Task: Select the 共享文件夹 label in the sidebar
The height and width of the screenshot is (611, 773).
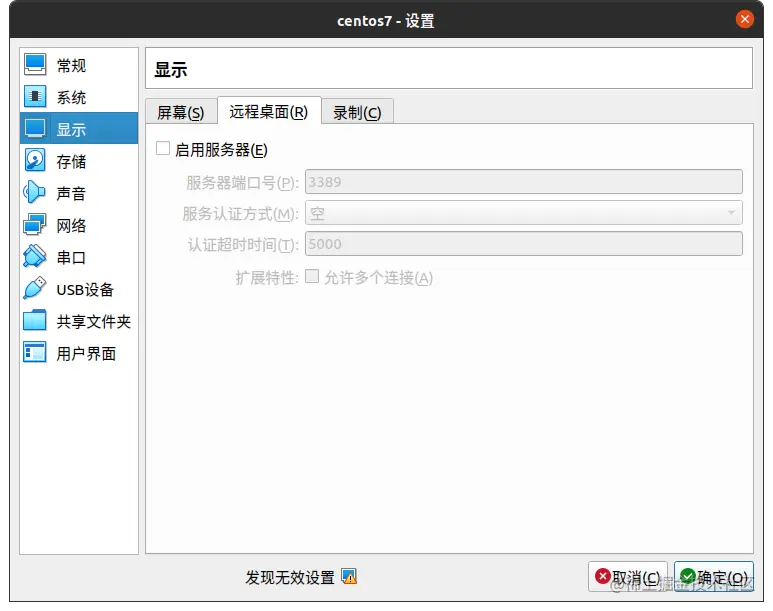Action: pyautogui.click(x=94, y=322)
